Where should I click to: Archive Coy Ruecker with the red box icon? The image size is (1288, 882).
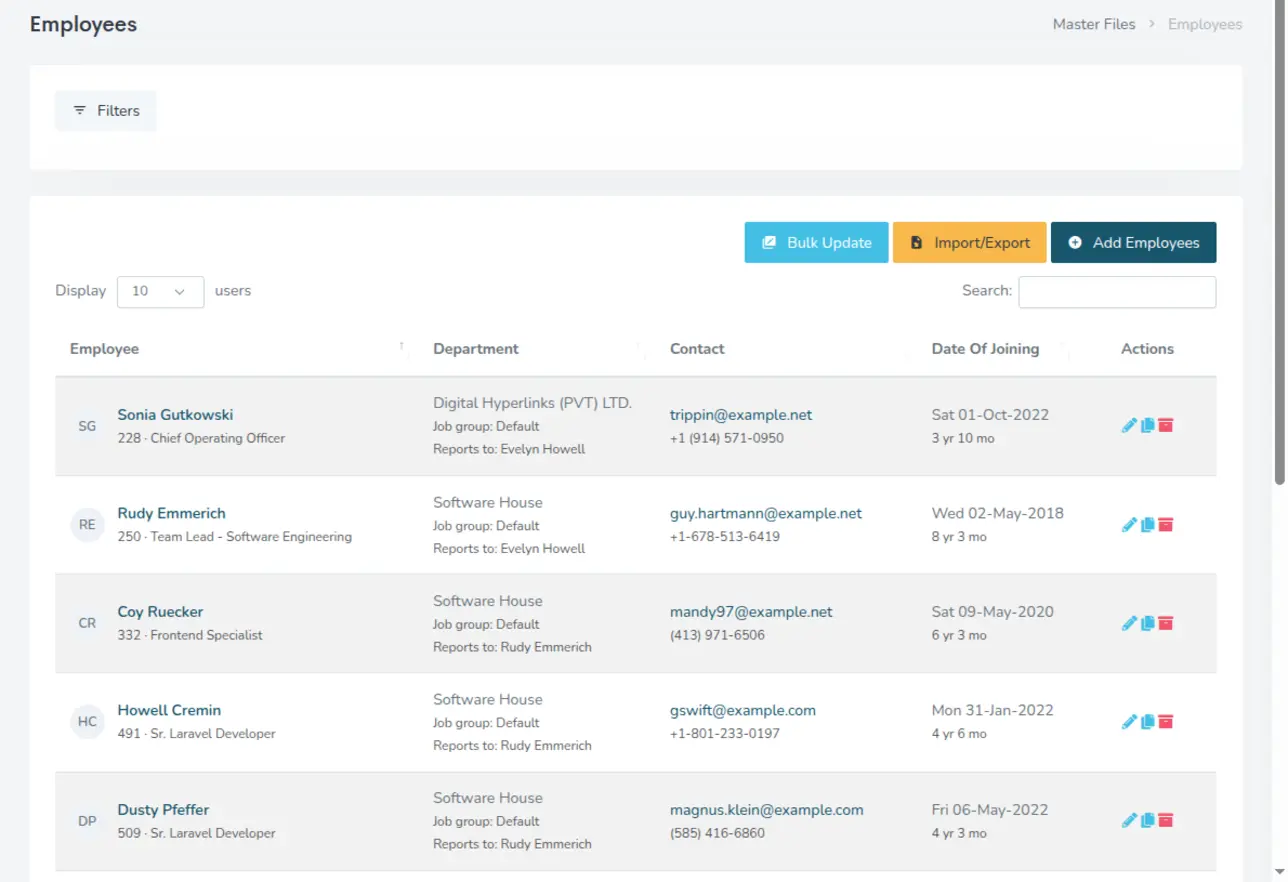point(1166,623)
